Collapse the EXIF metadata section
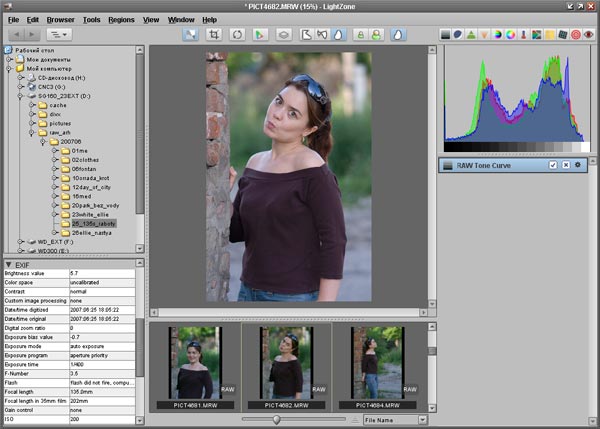The image size is (600, 429). click(x=8, y=264)
